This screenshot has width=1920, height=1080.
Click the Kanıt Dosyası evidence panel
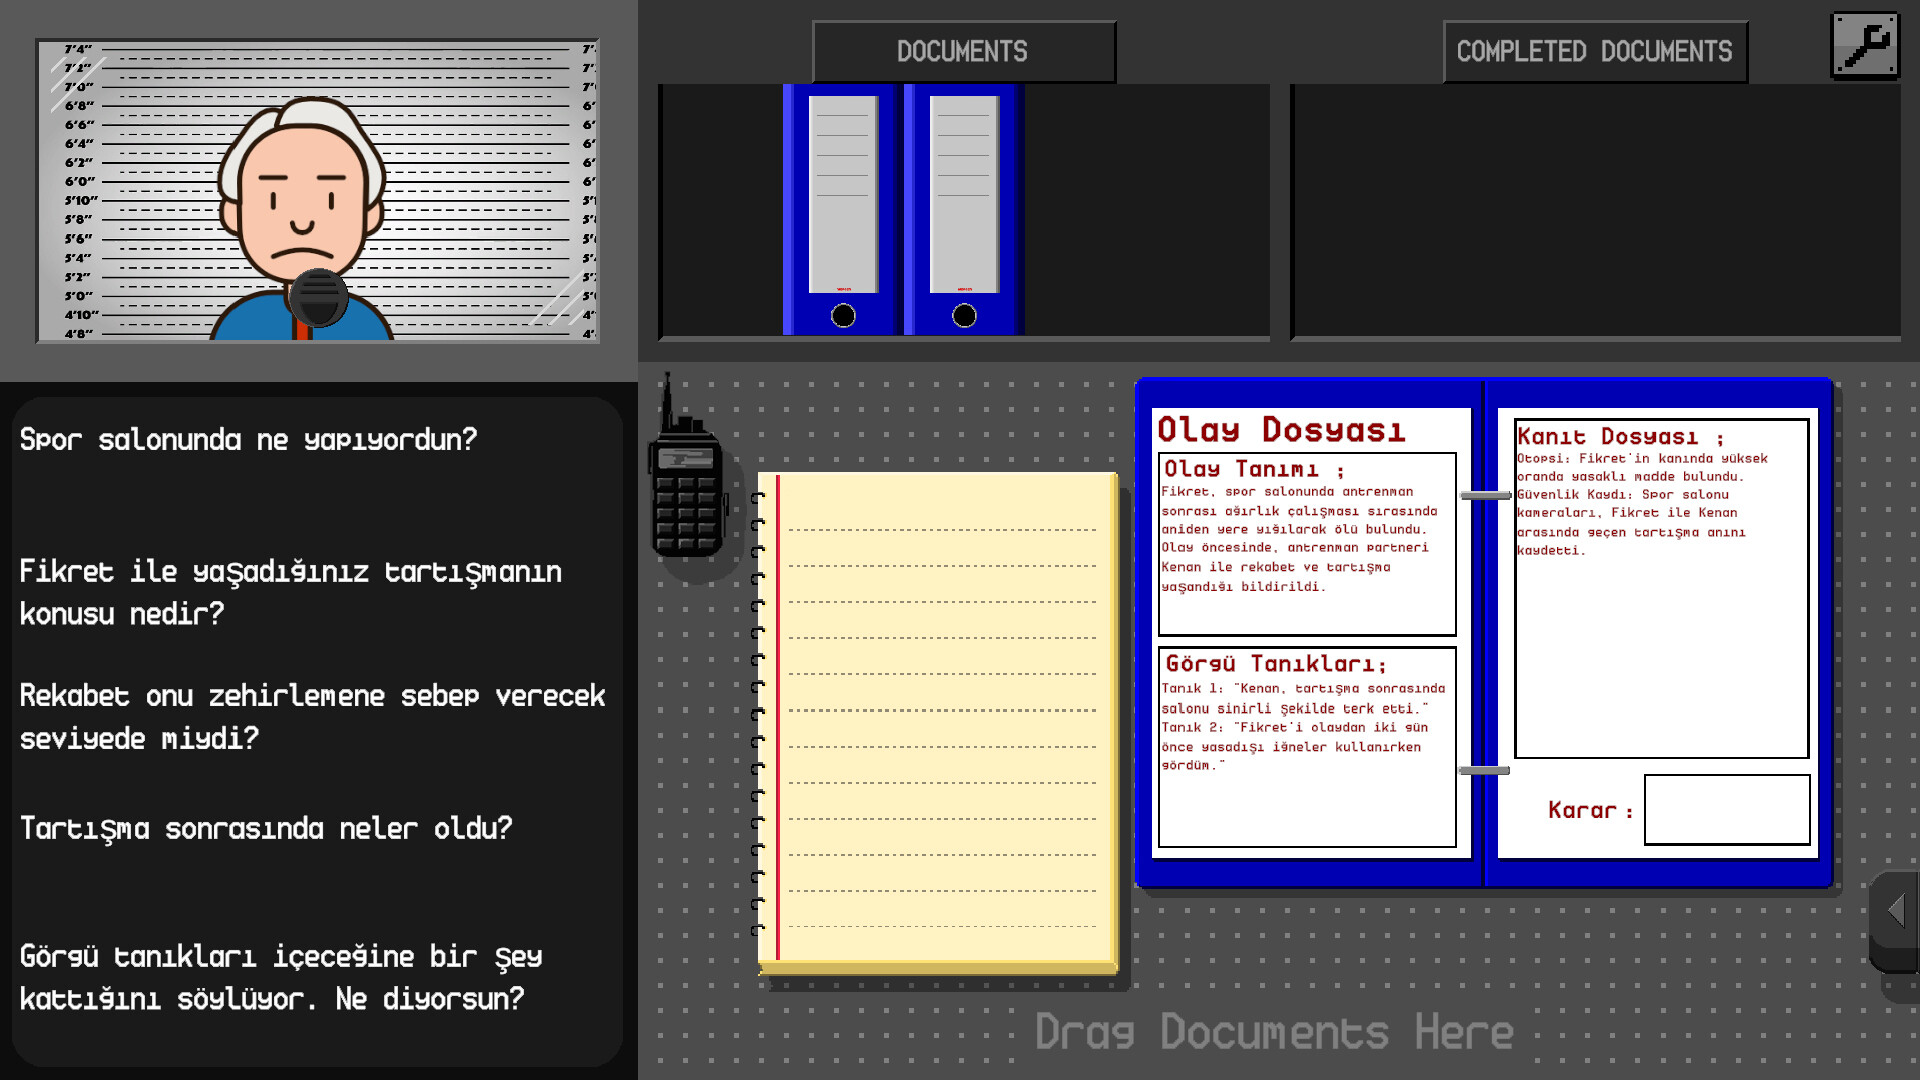[1661, 588]
